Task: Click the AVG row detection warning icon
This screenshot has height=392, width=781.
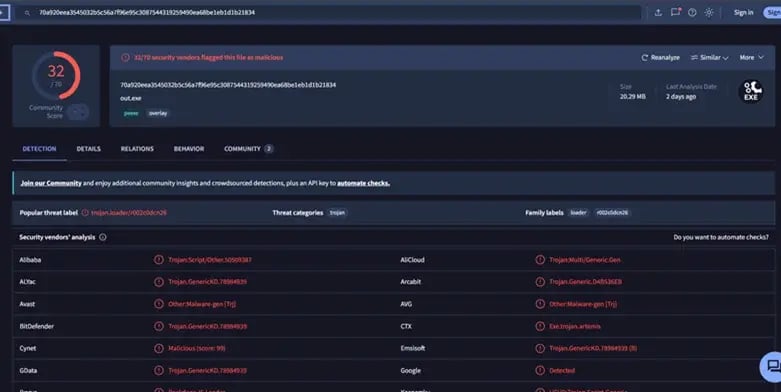Action: [540, 304]
